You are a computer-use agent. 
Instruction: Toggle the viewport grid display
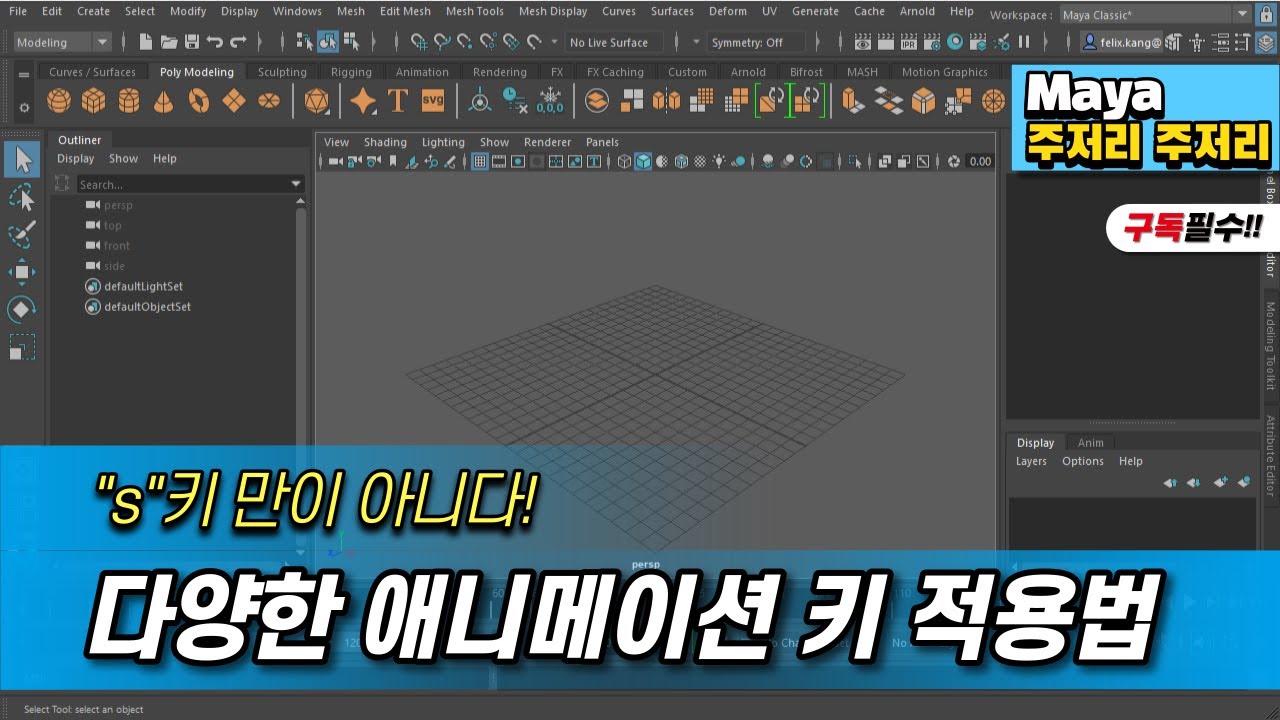[x=480, y=161]
